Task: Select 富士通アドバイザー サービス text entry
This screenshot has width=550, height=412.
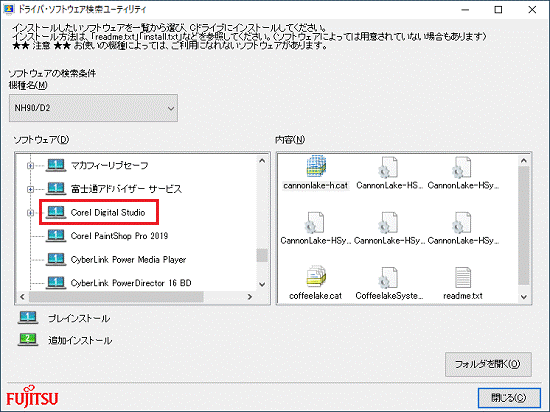Action: 126,189
